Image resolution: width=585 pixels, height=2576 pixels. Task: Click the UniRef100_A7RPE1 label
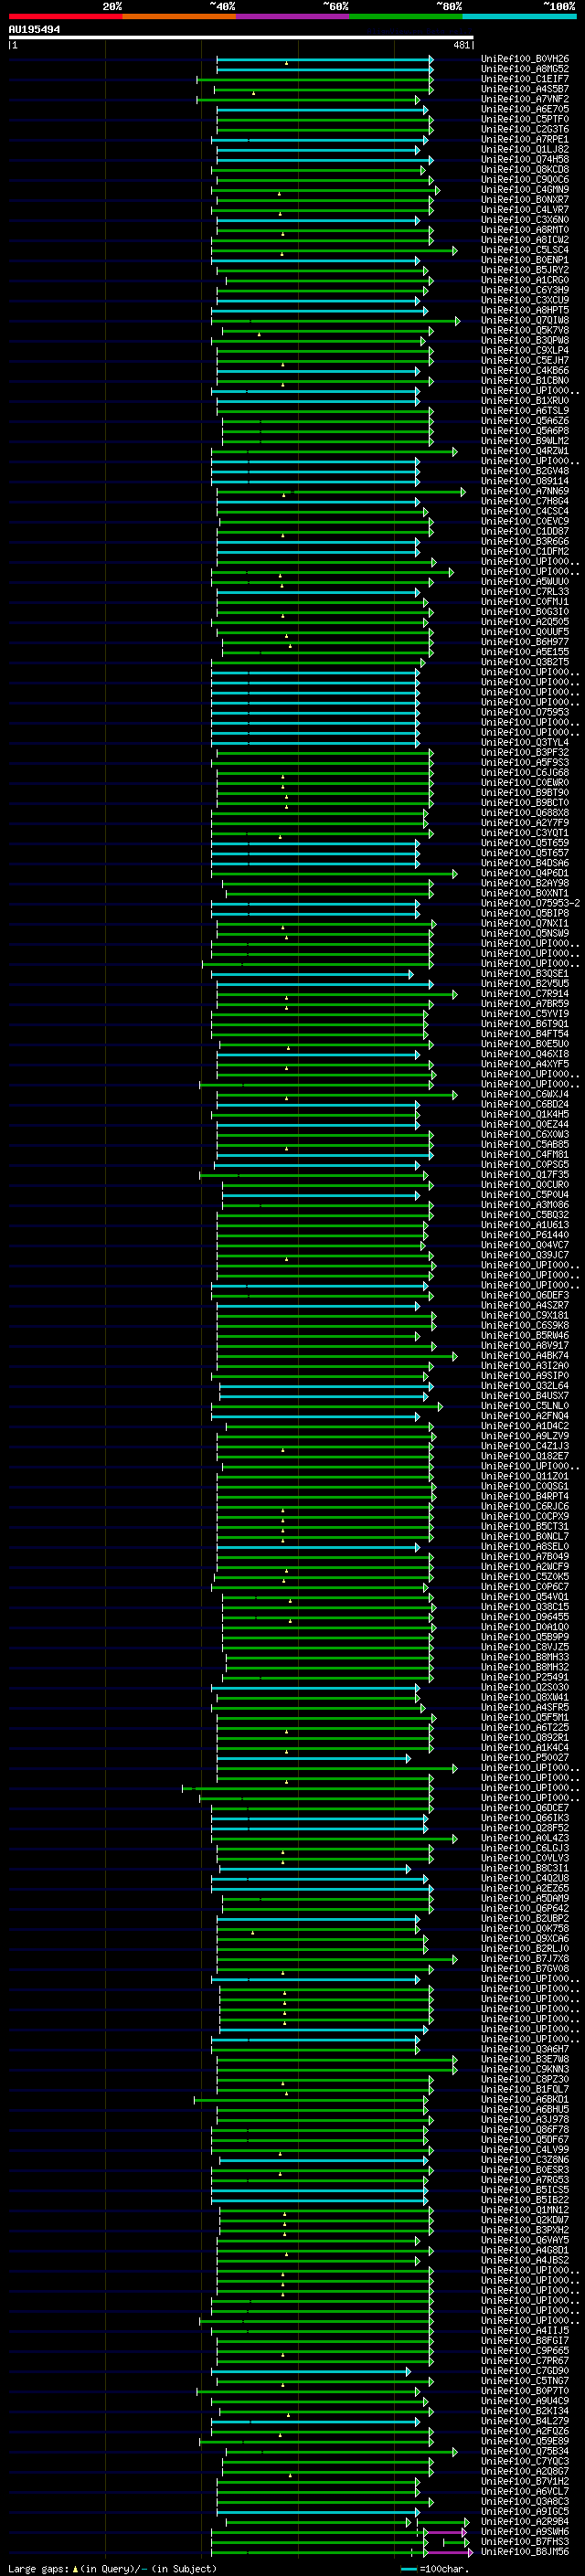pyautogui.click(x=525, y=139)
